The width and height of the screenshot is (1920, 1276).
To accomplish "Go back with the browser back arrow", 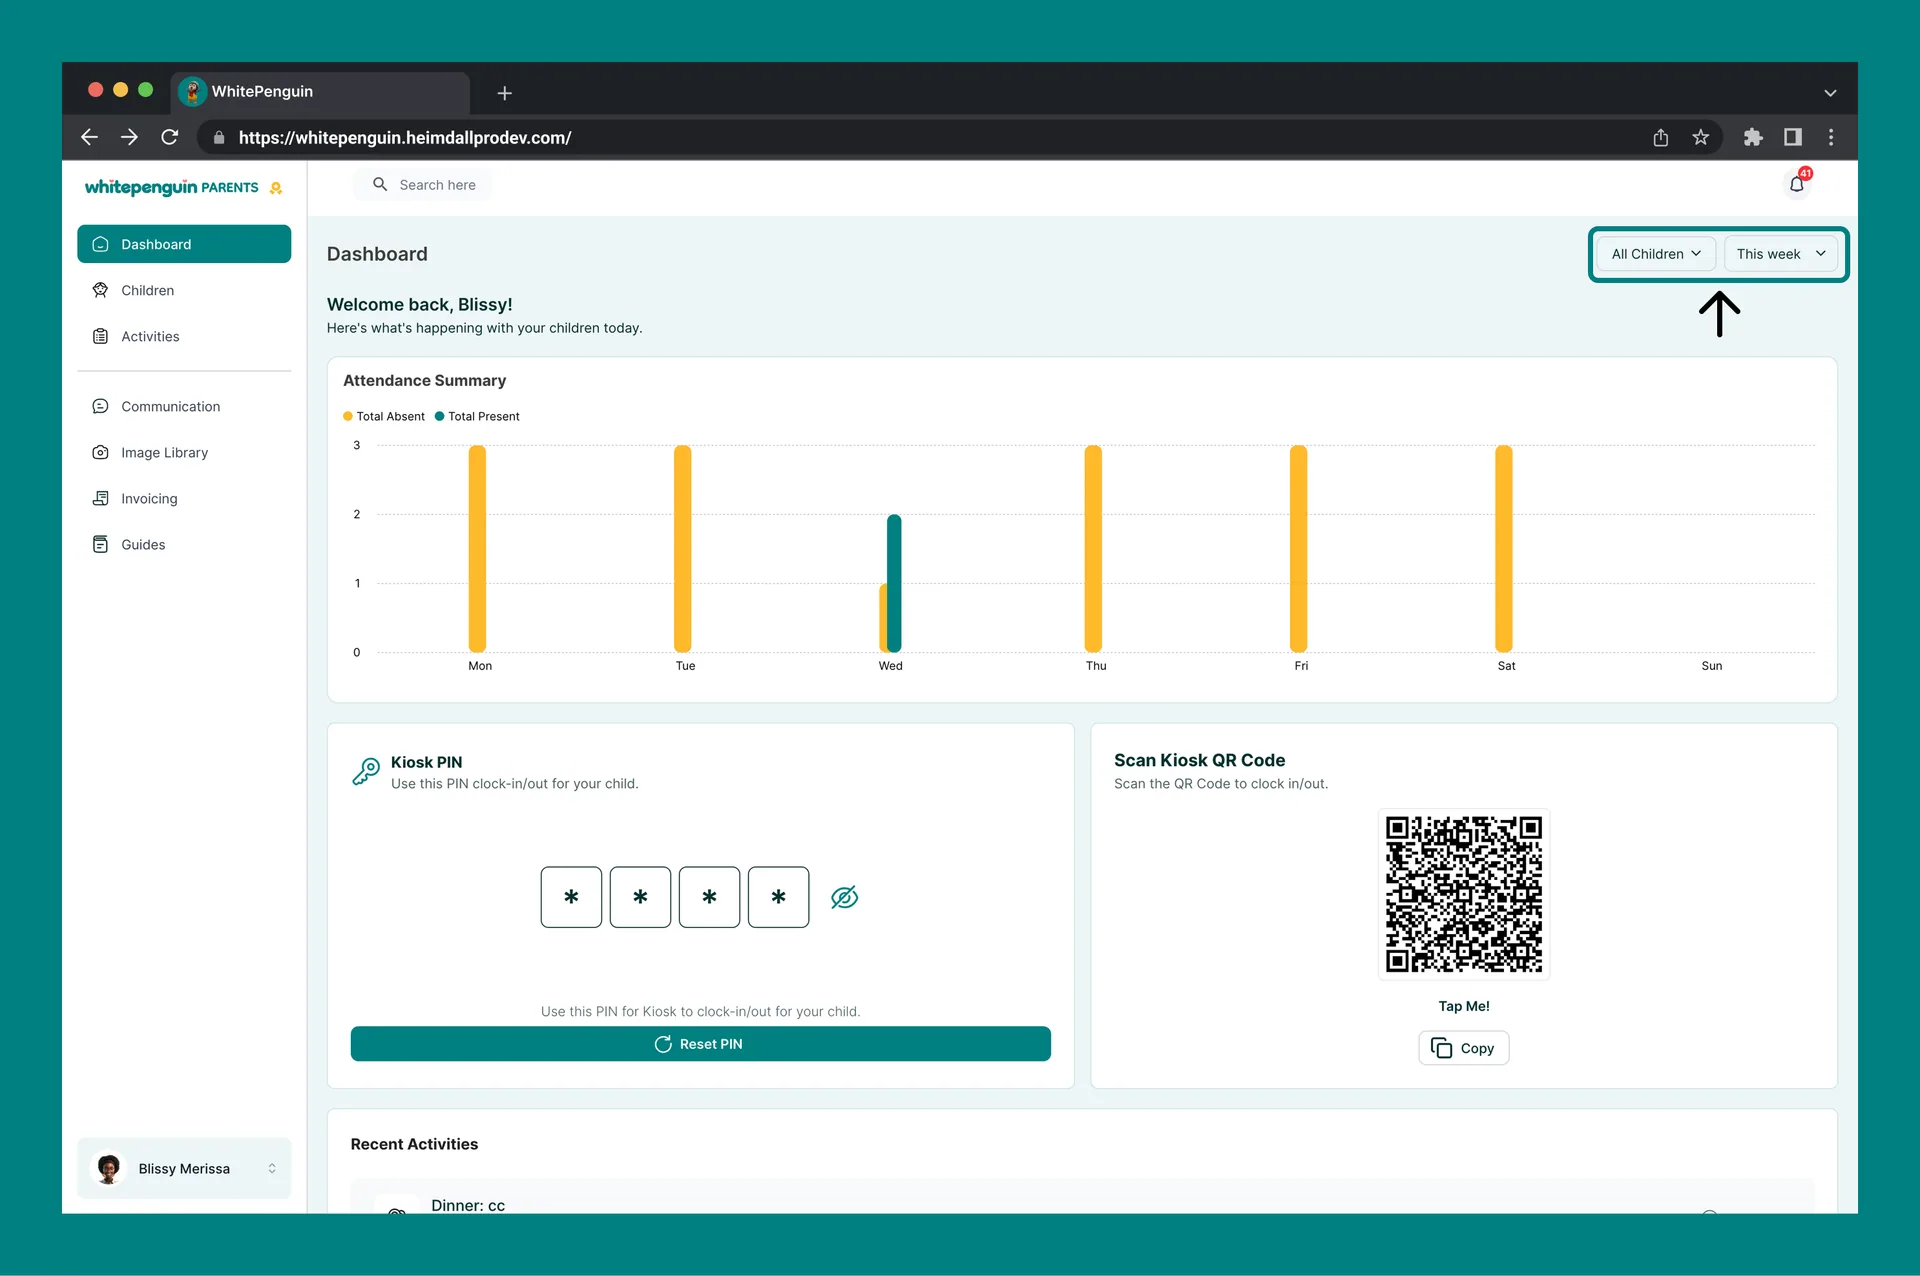I will (x=89, y=137).
